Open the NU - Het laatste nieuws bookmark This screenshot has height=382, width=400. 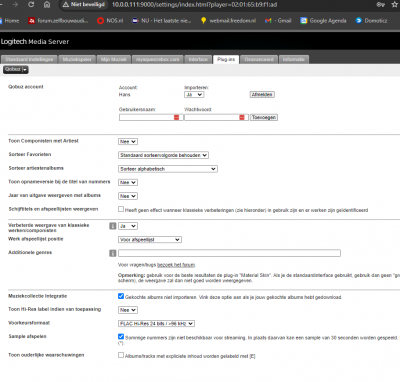pyautogui.click(x=162, y=21)
